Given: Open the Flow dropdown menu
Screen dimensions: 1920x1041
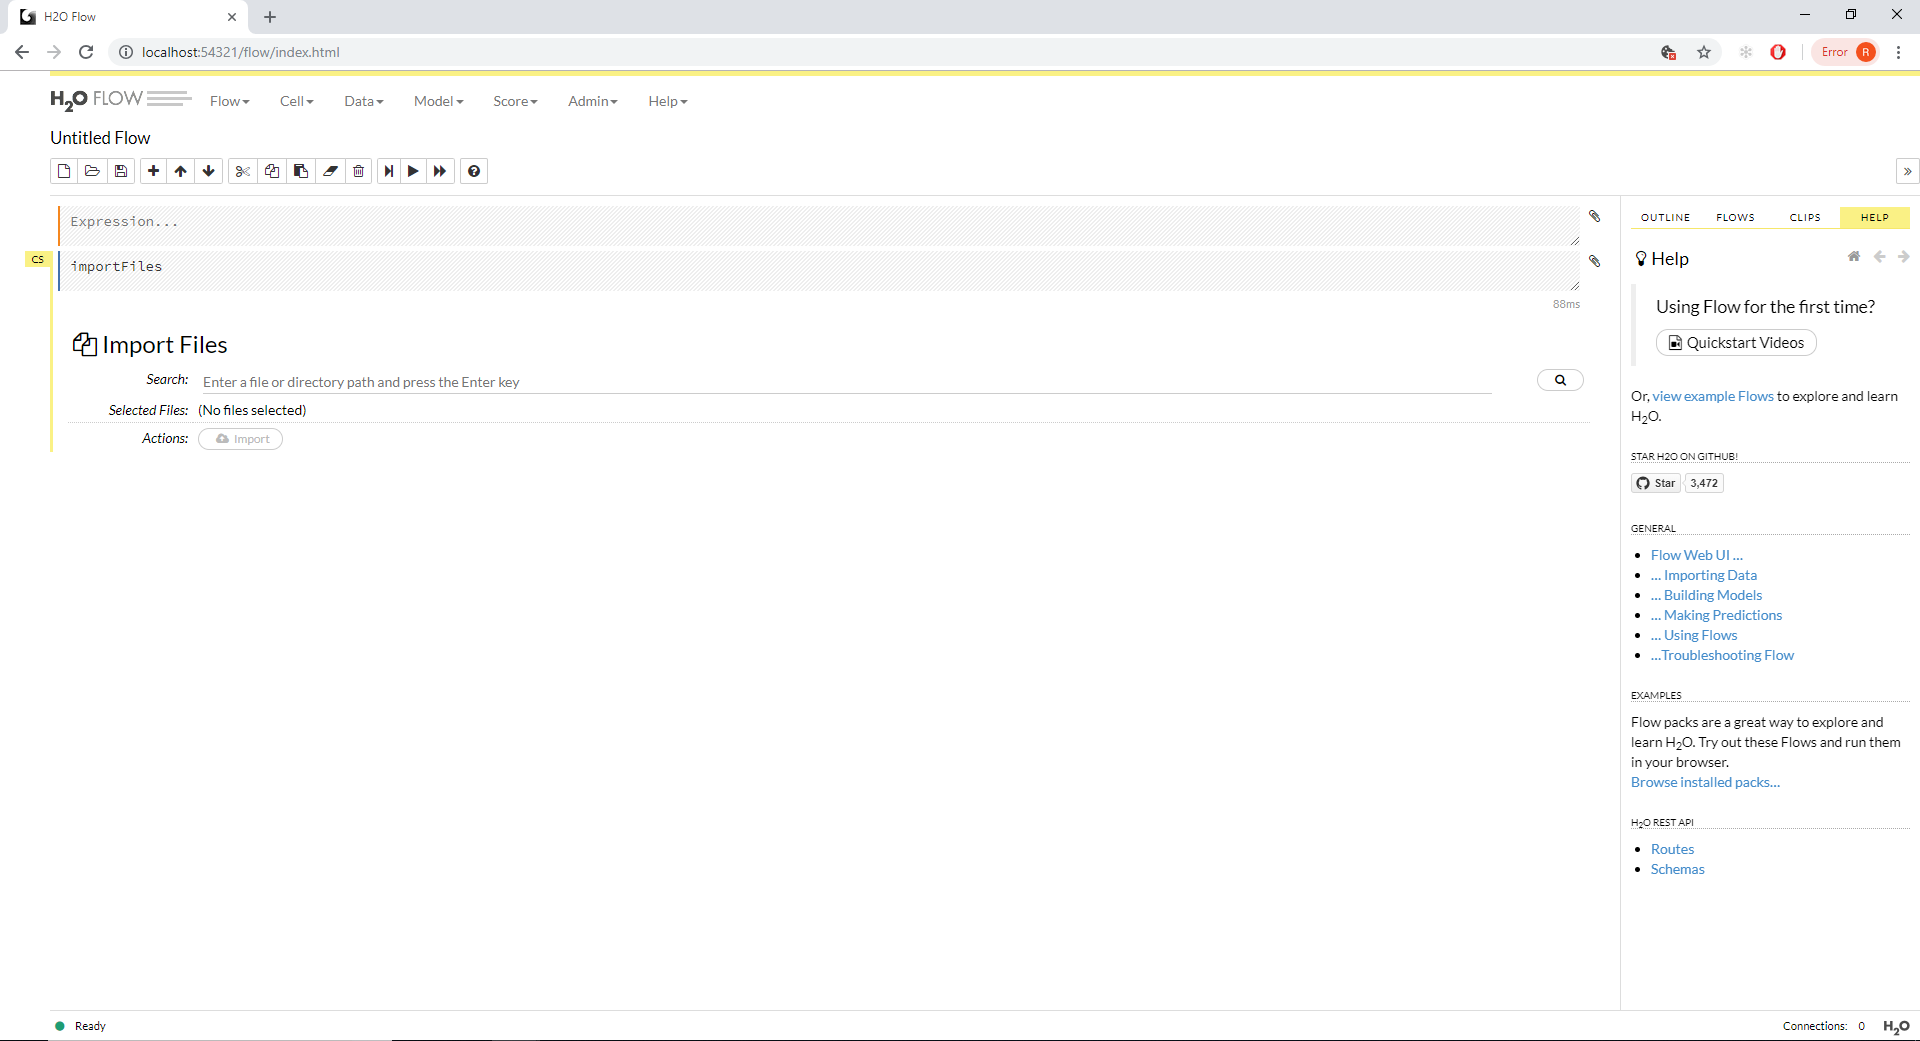Looking at the screenshot, I should (x=230, y=101).
